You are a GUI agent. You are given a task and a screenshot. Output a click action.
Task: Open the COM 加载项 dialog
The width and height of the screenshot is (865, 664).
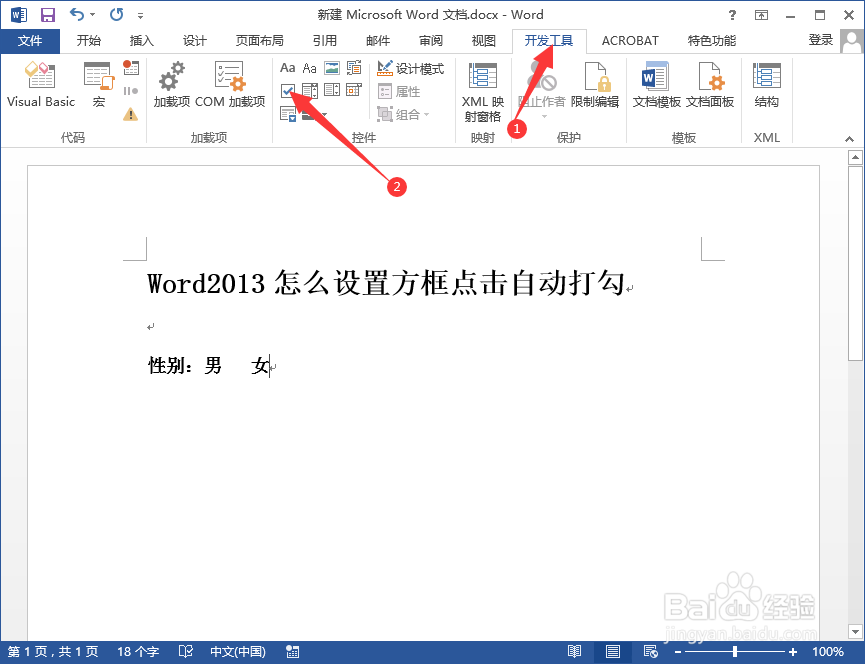[x=230, y=84]
